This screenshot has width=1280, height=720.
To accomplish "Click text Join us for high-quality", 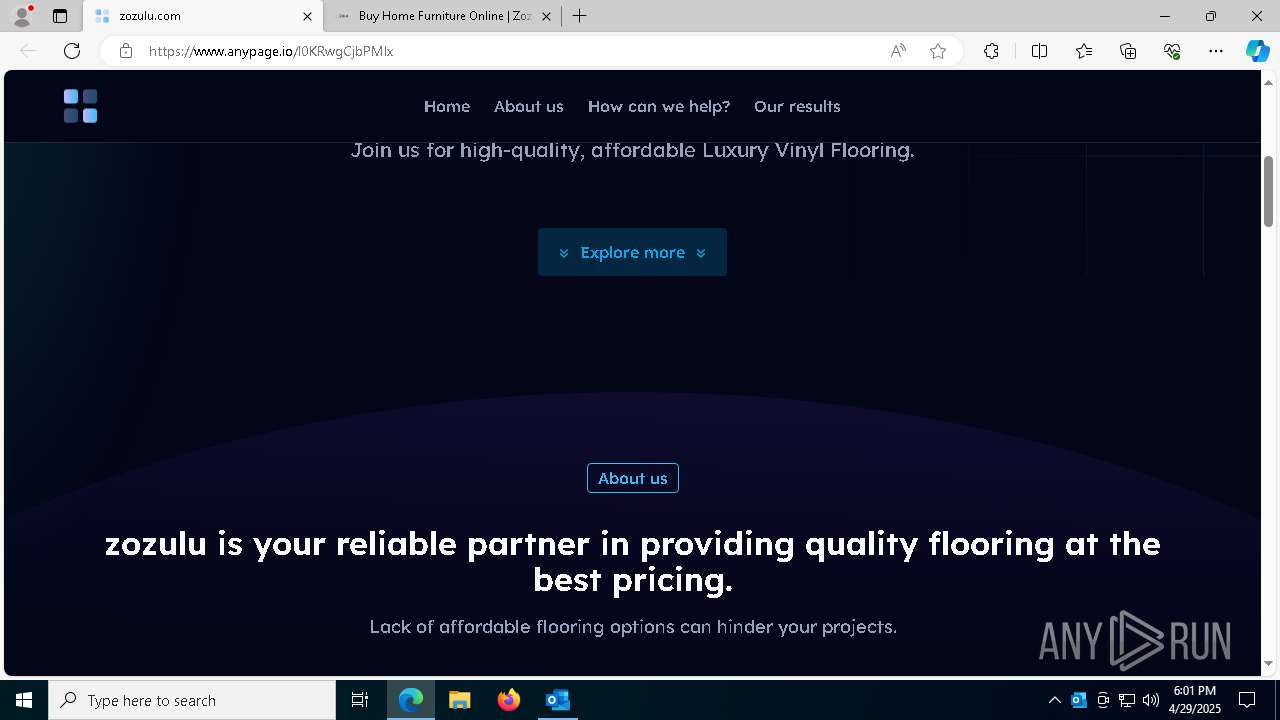I will click(633, 150).
